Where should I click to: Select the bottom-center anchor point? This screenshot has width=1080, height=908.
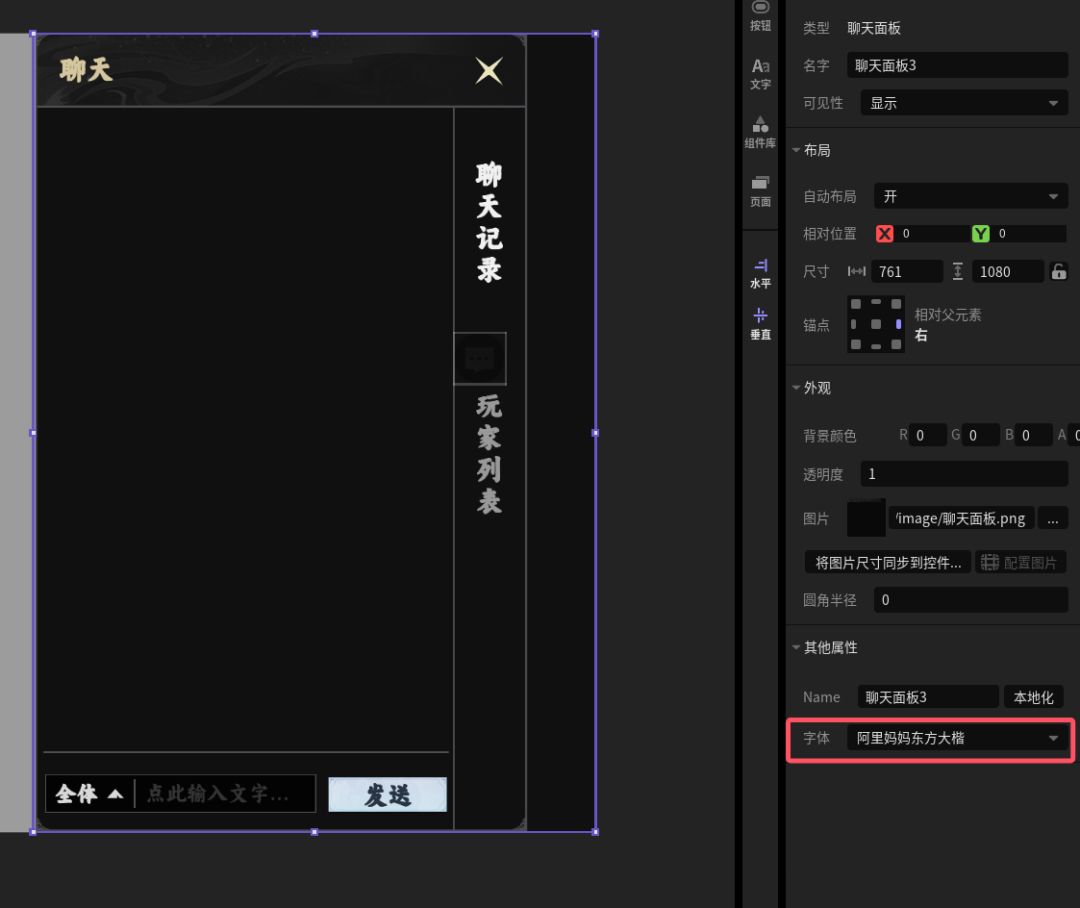click(x=876, y=347)
